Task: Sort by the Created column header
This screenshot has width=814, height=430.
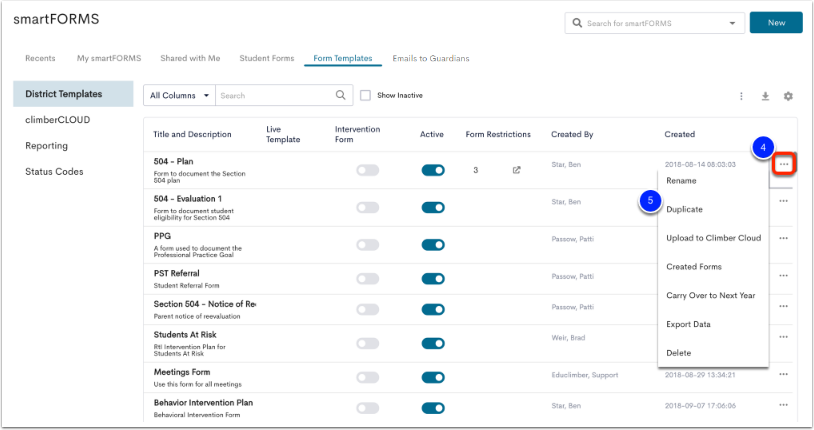Action: point(680,135)
